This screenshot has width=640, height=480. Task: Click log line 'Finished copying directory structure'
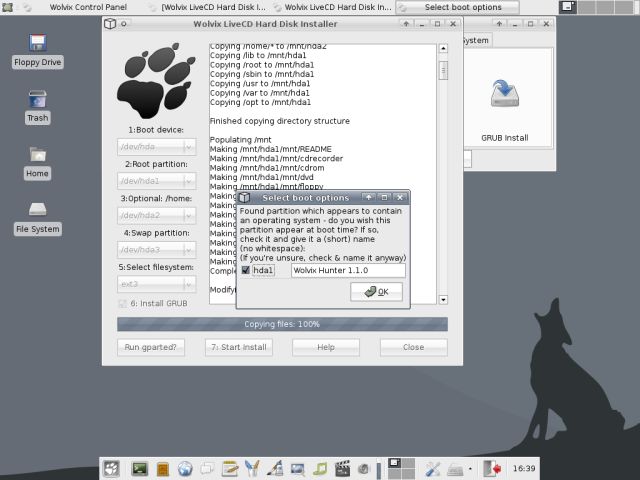[x=280, y=121]
